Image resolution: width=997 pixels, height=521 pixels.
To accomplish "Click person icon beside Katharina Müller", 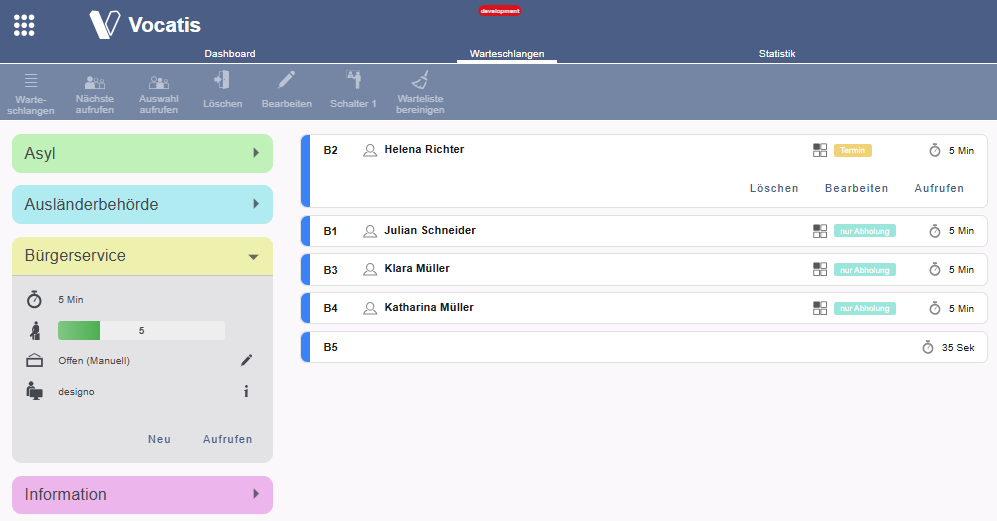I will click(x=369, y=308).
